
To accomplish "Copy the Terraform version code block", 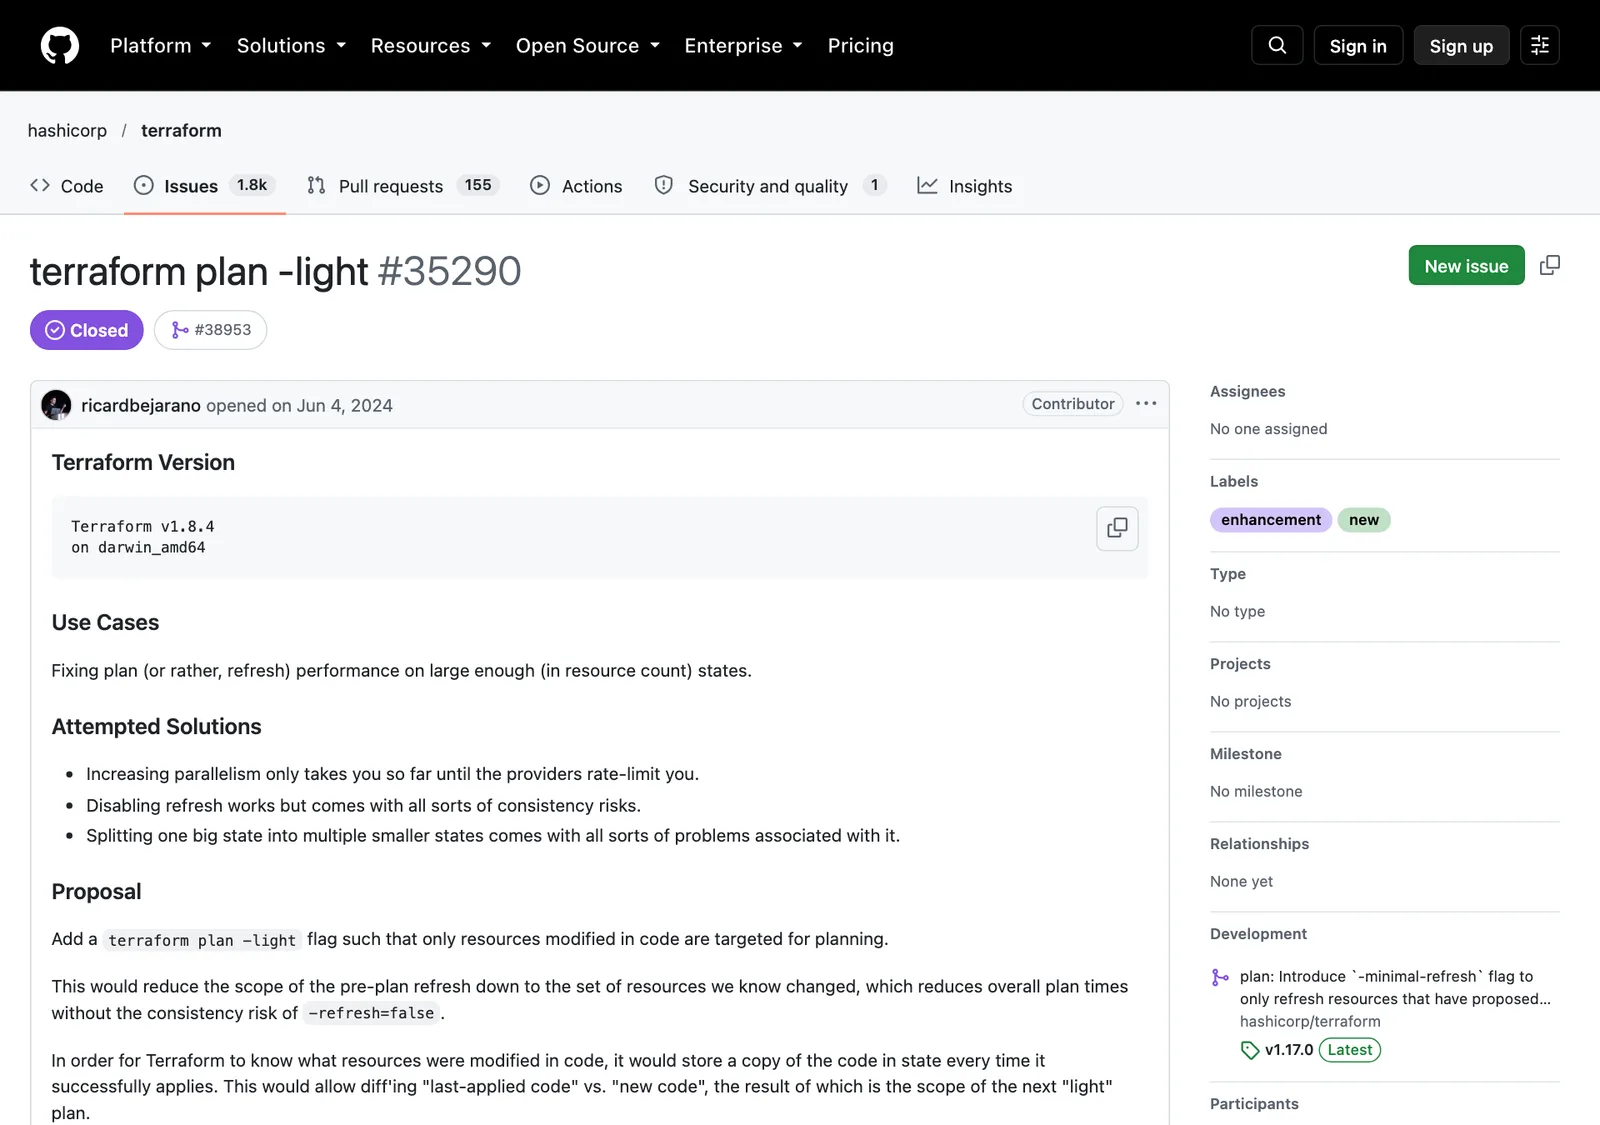I will (1117, 528).
